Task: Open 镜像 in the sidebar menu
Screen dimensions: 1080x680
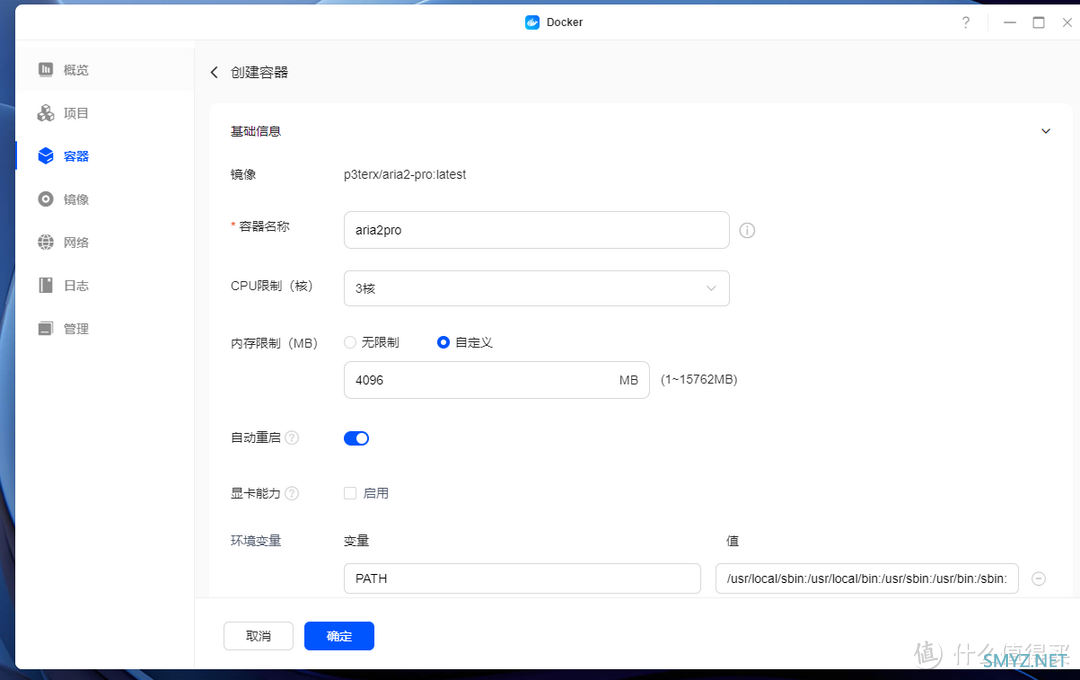Action: 105,199
